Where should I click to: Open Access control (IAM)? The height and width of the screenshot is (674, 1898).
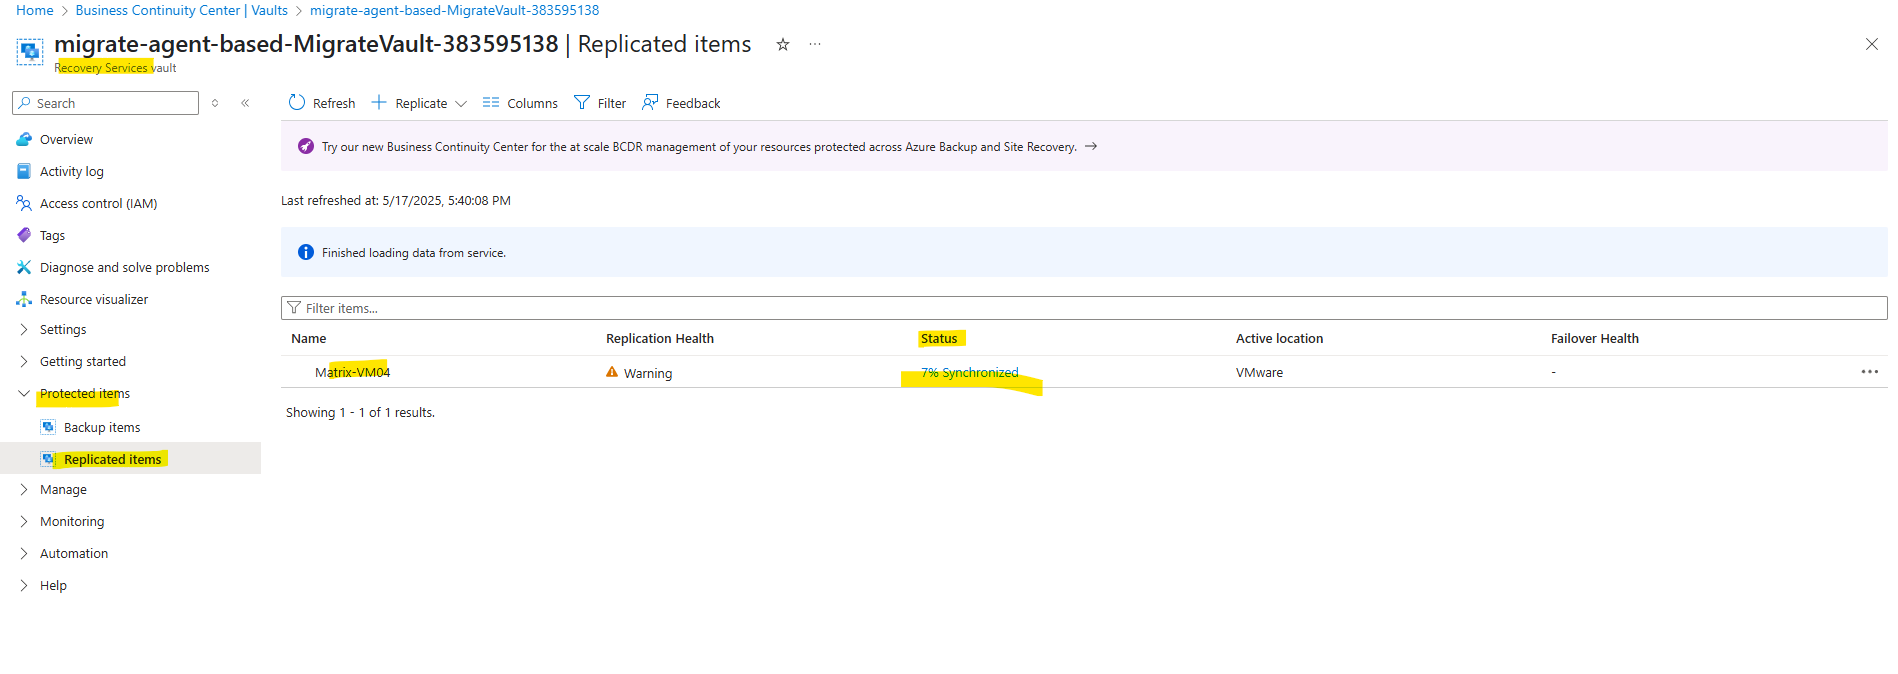98,204
